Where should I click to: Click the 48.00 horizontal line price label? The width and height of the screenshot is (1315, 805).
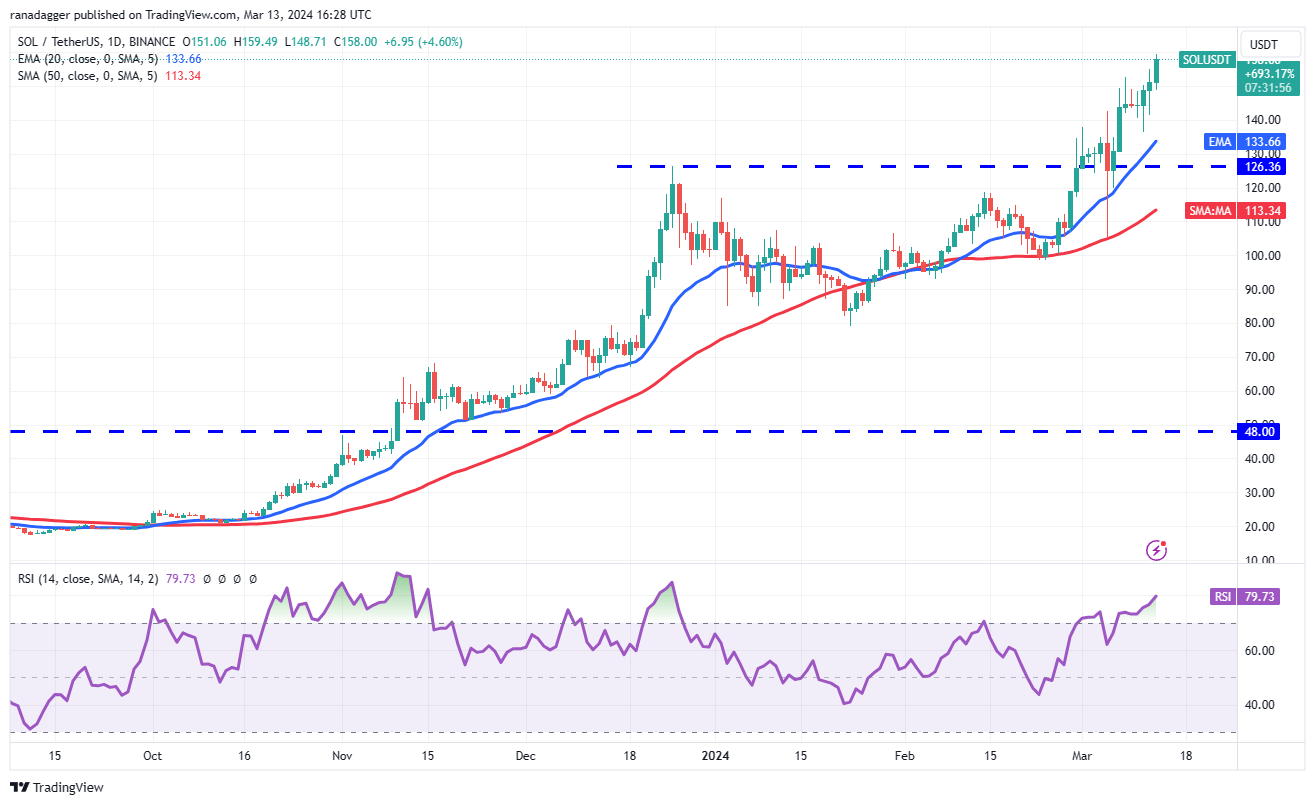tap(1260, 431)
